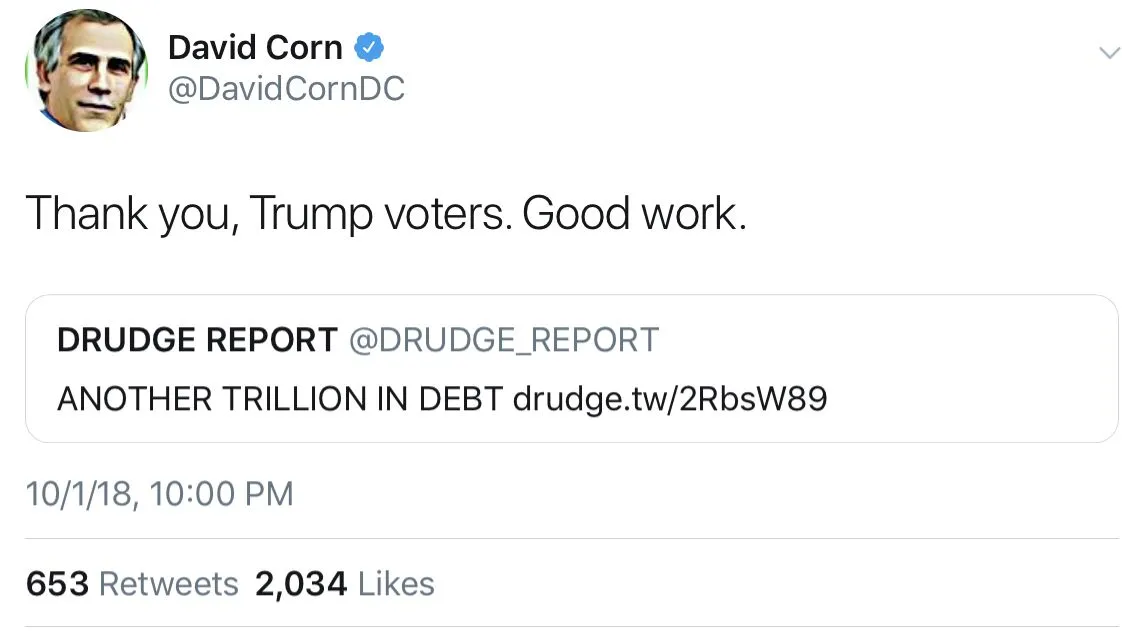Click the 2,034 like count number
This screenshot has width=1122, height=631.
pyautogui.click(x=301, y=584)
